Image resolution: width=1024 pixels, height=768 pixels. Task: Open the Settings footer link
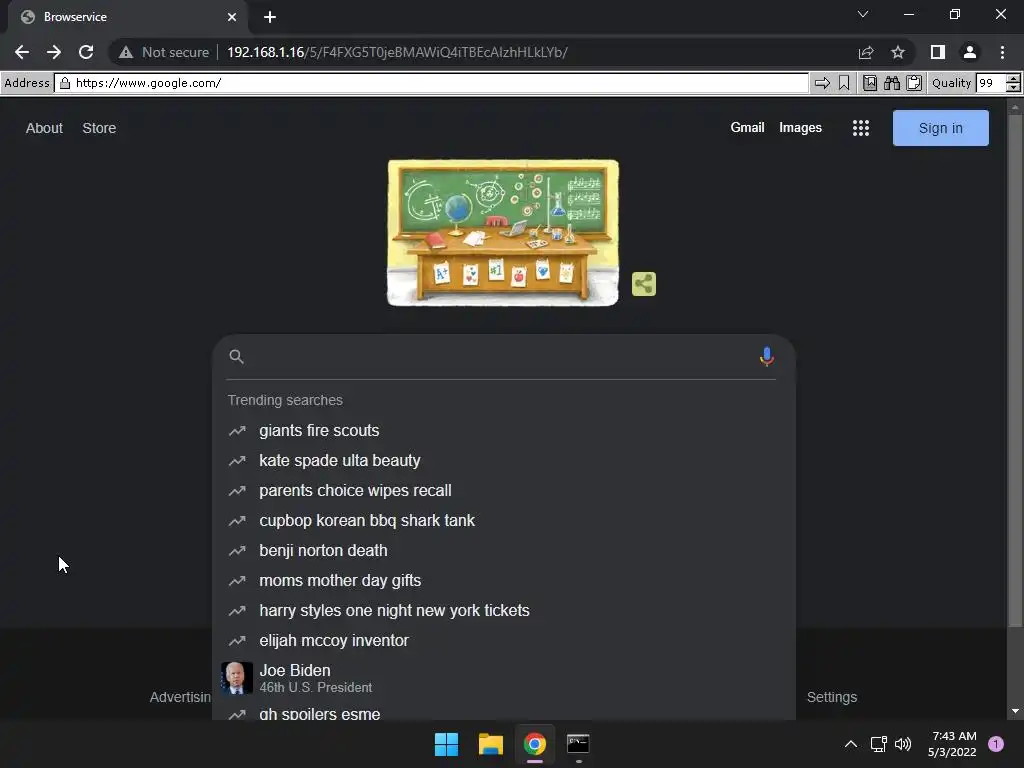[x=831, y=697]
